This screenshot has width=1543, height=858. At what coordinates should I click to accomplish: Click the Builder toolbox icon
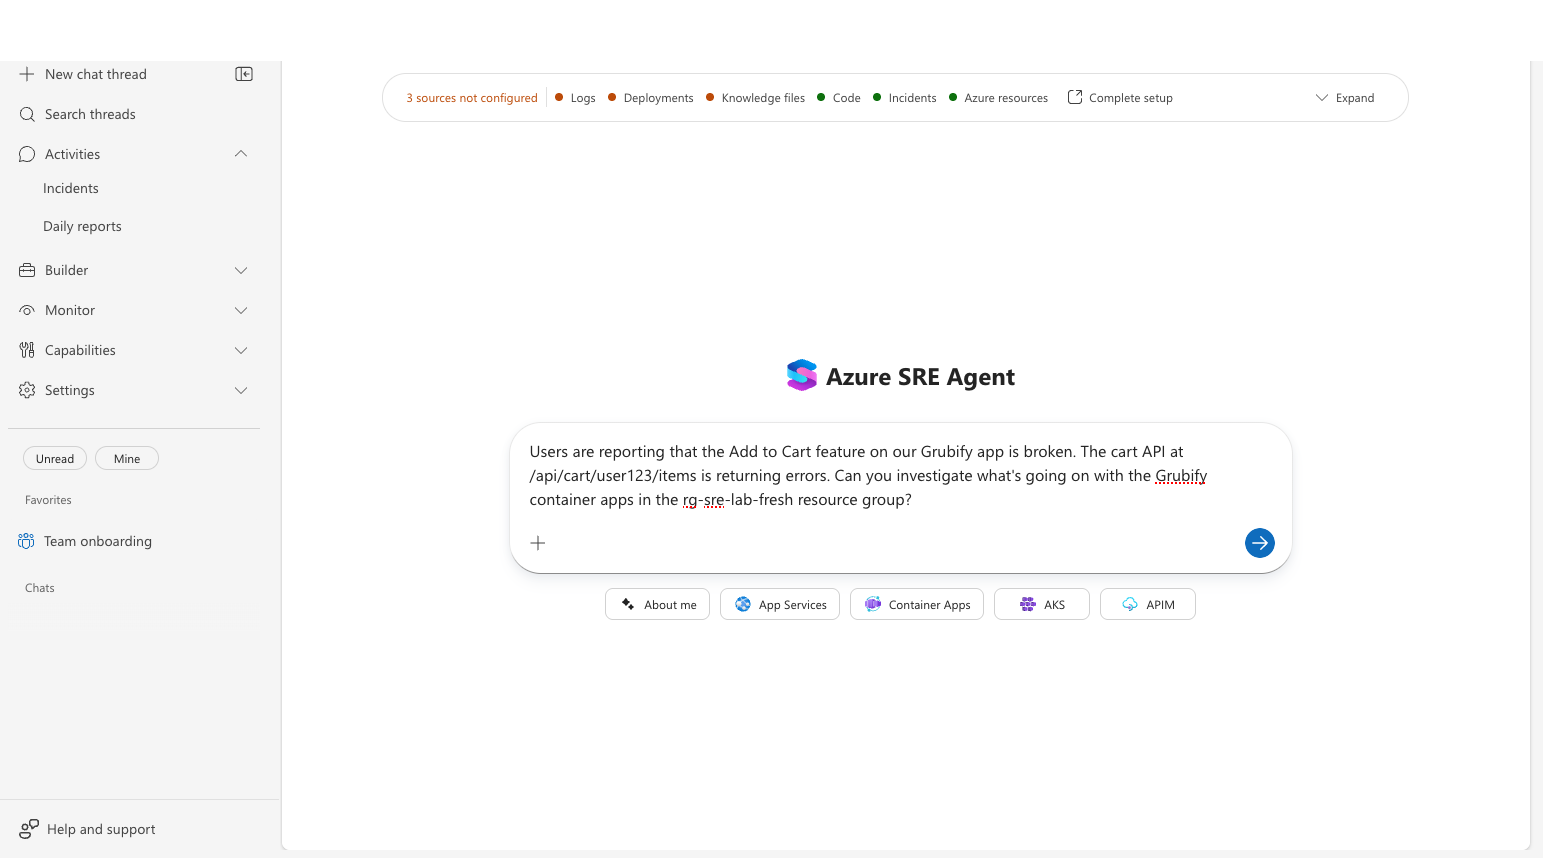point(27,270)
